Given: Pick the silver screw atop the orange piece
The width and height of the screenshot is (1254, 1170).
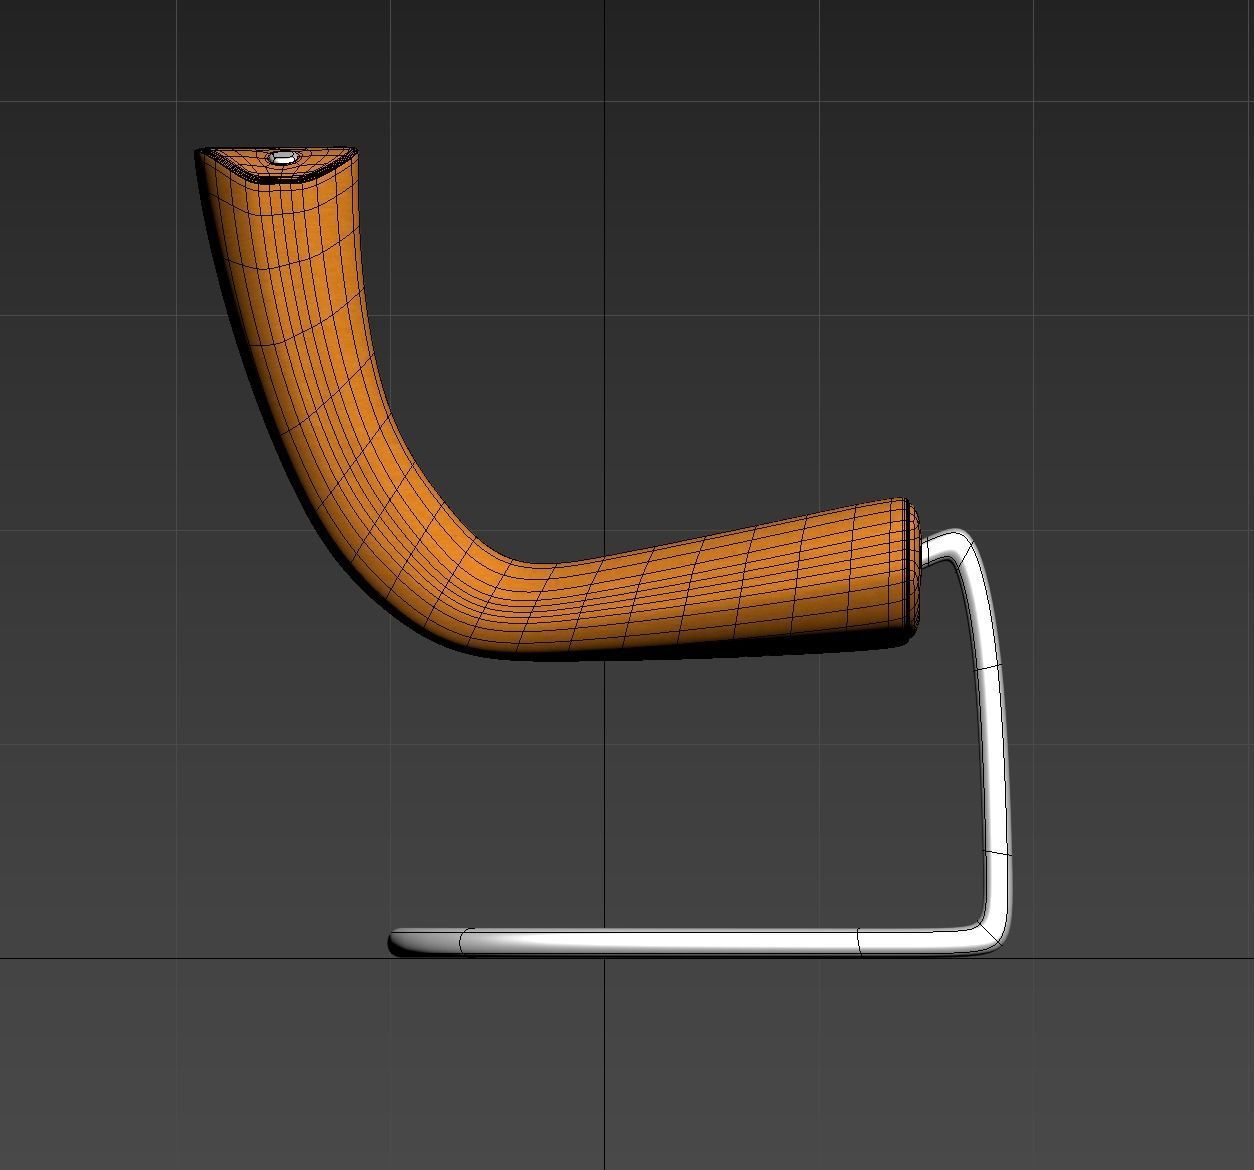Looking at the screenshot, I should click(x=283, y=158).
